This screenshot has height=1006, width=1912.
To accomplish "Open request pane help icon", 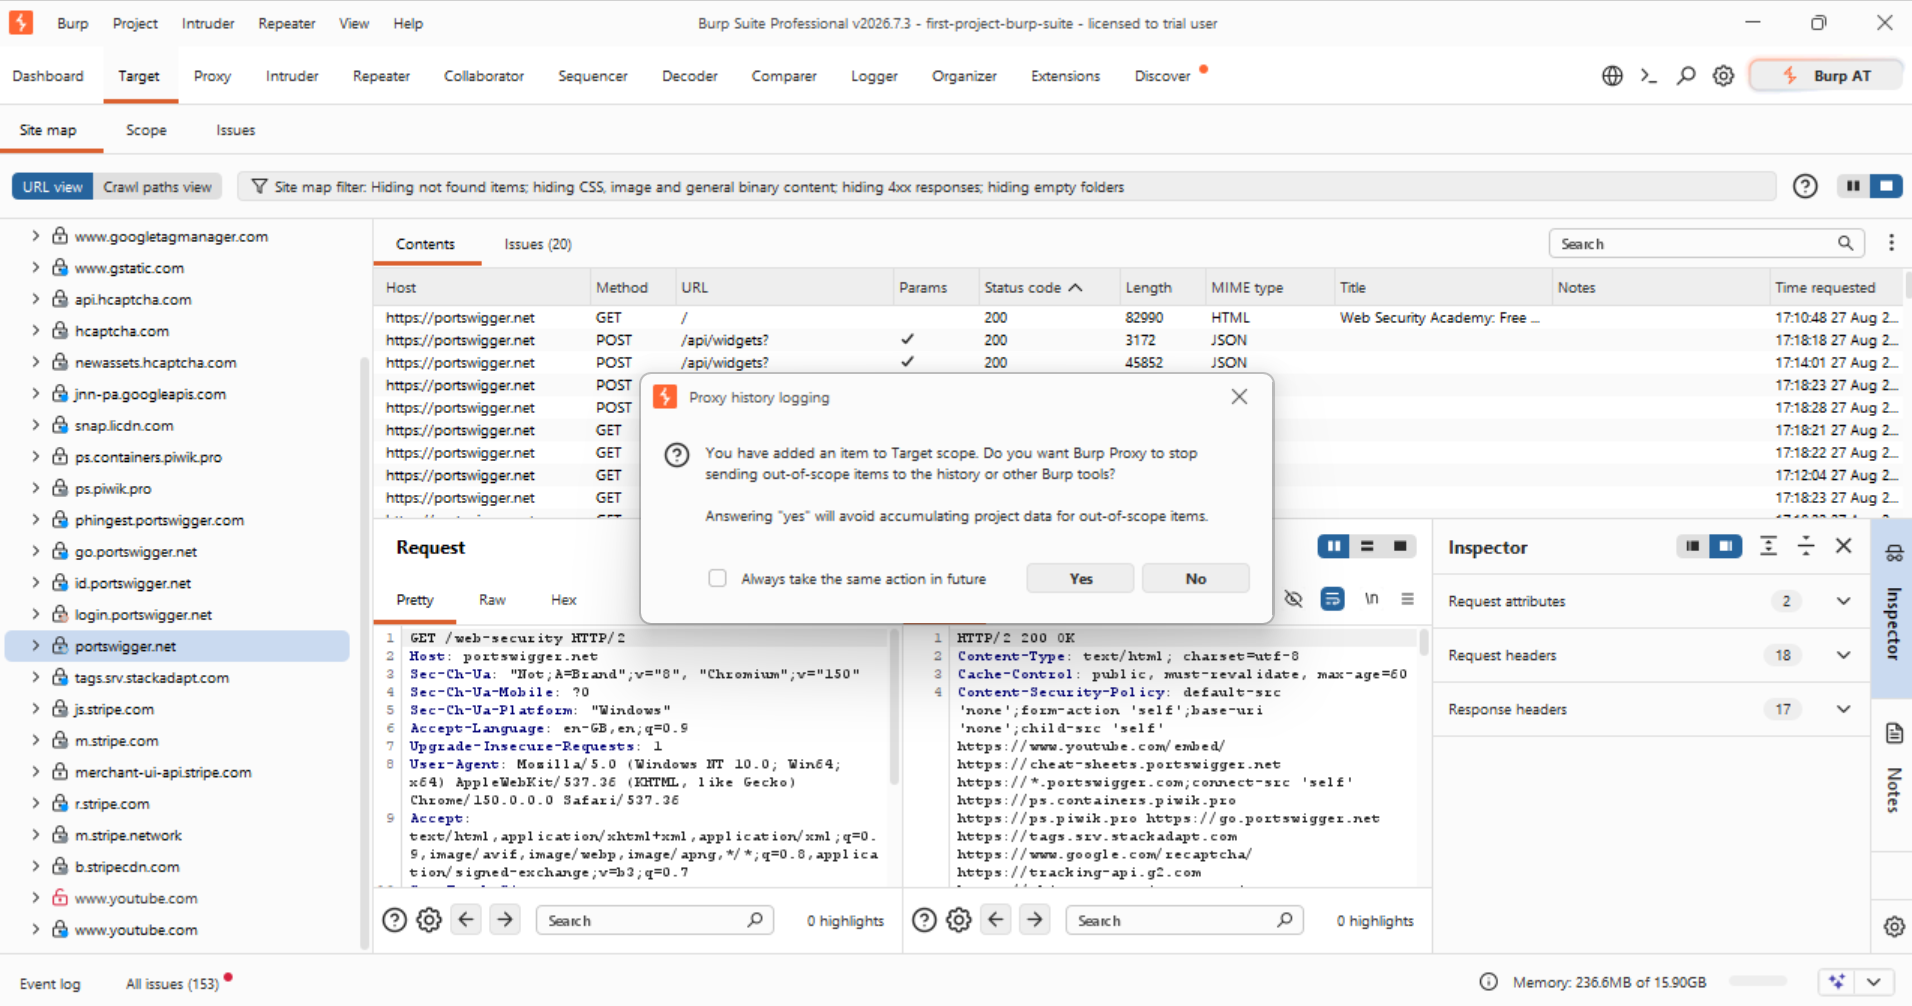I will coord(394,920).
